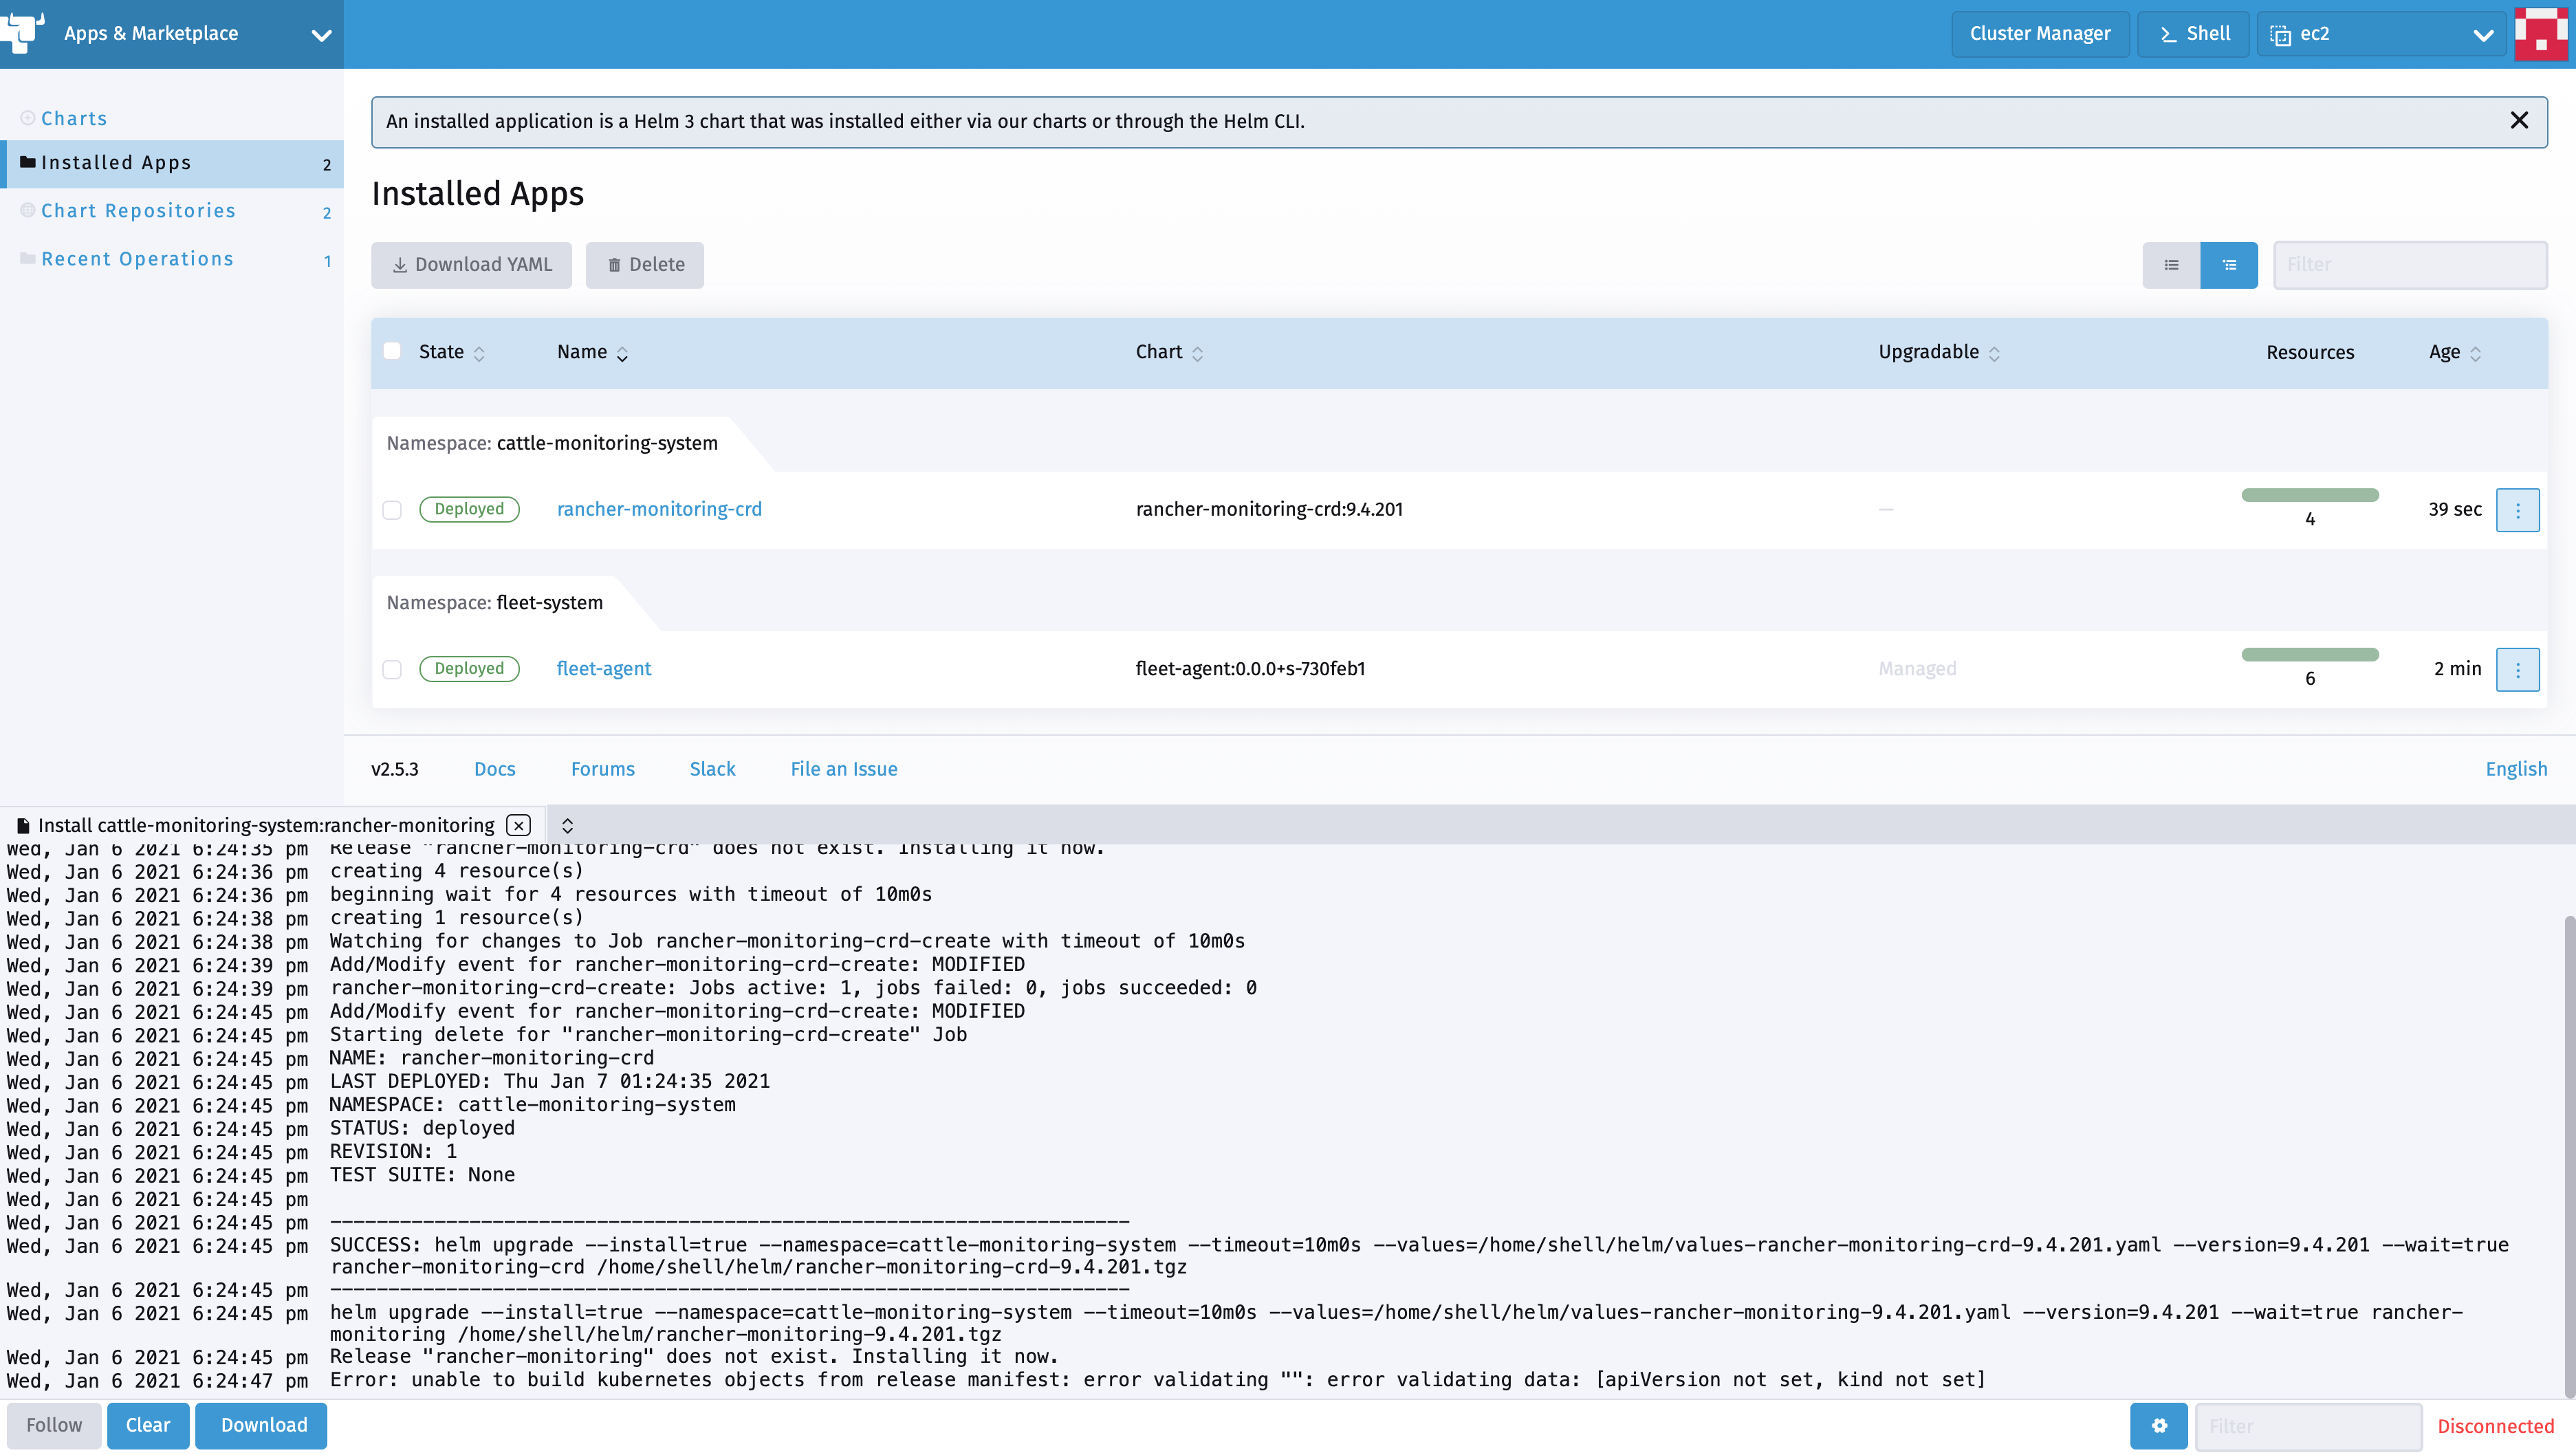
Task: Click the Delete button
Action: 645,265
